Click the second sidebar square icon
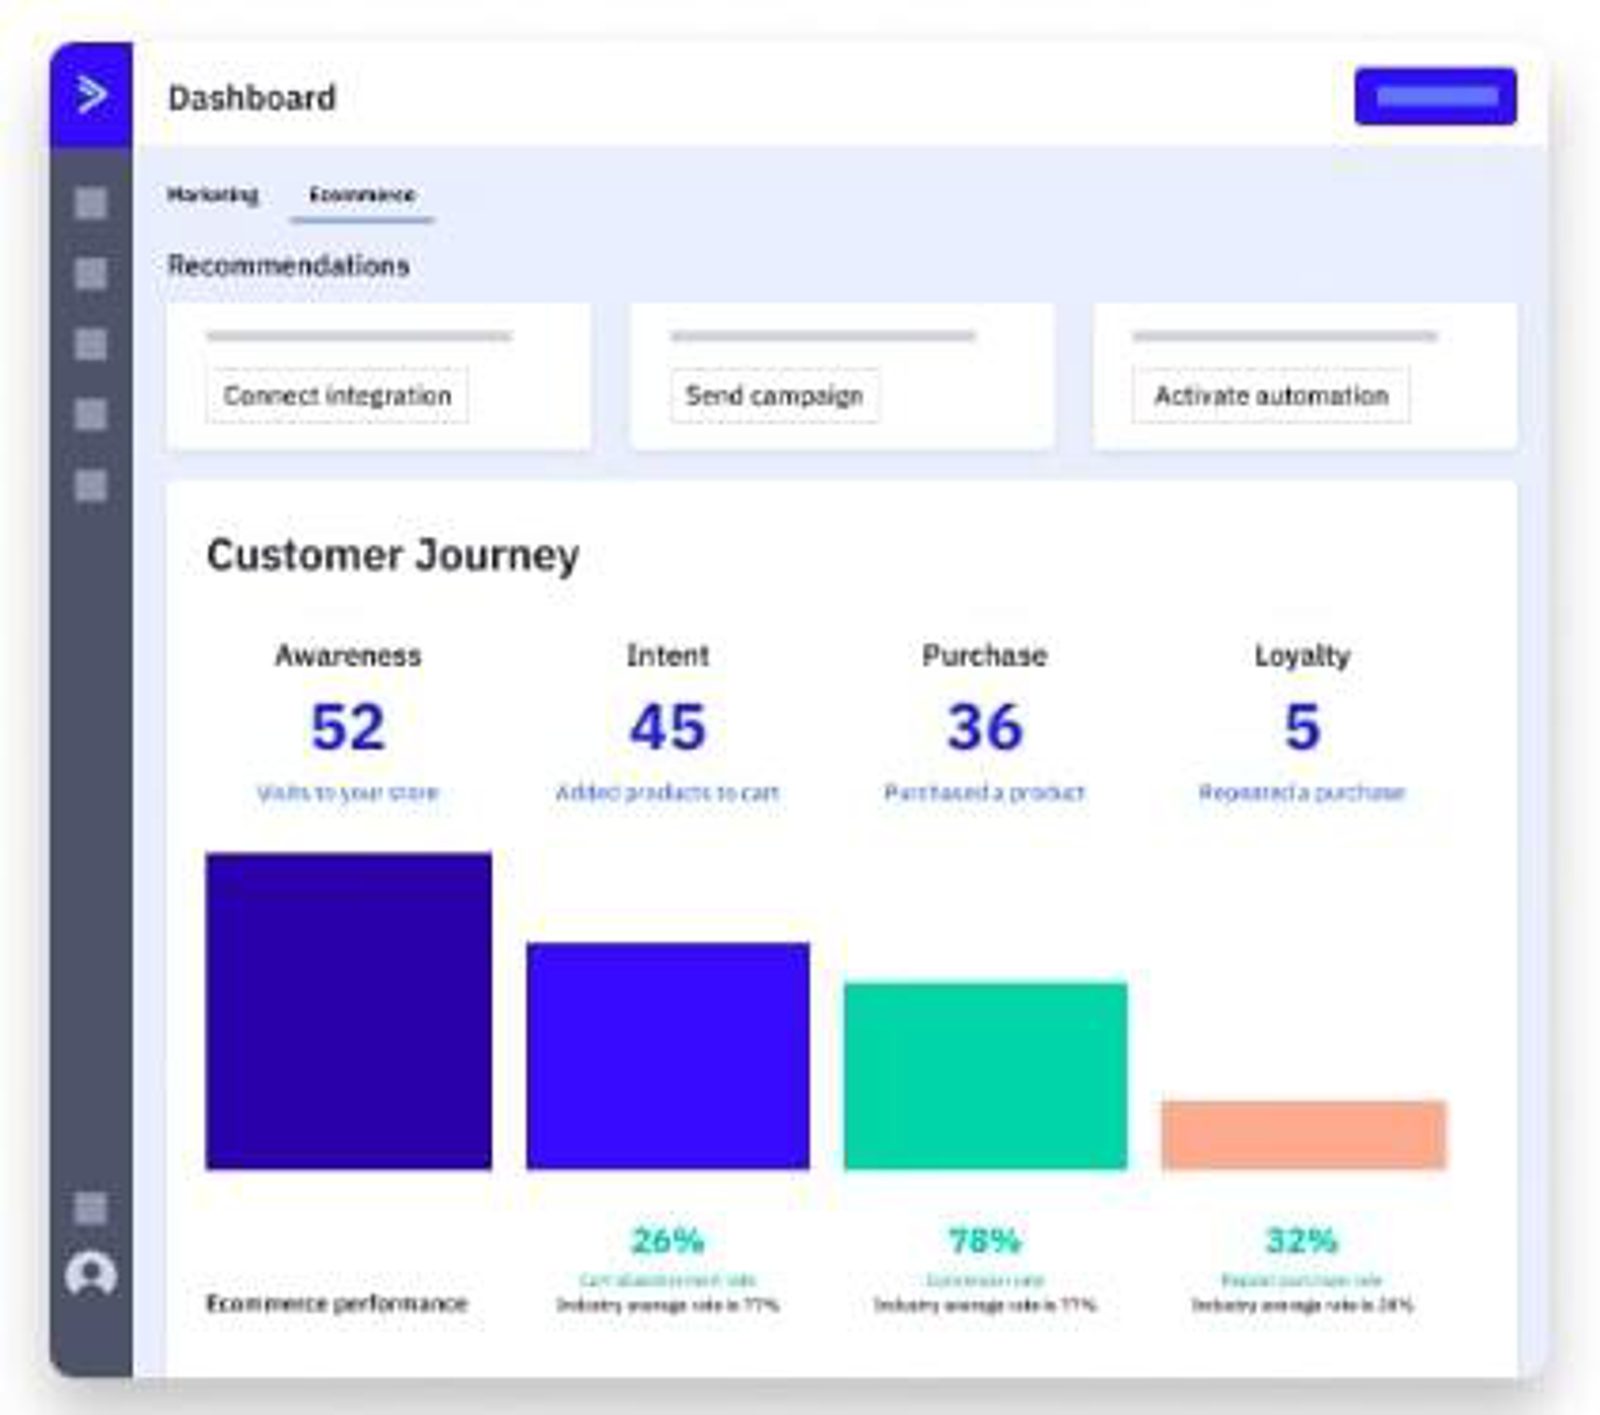1600x1415 pixels. point(91,274)
